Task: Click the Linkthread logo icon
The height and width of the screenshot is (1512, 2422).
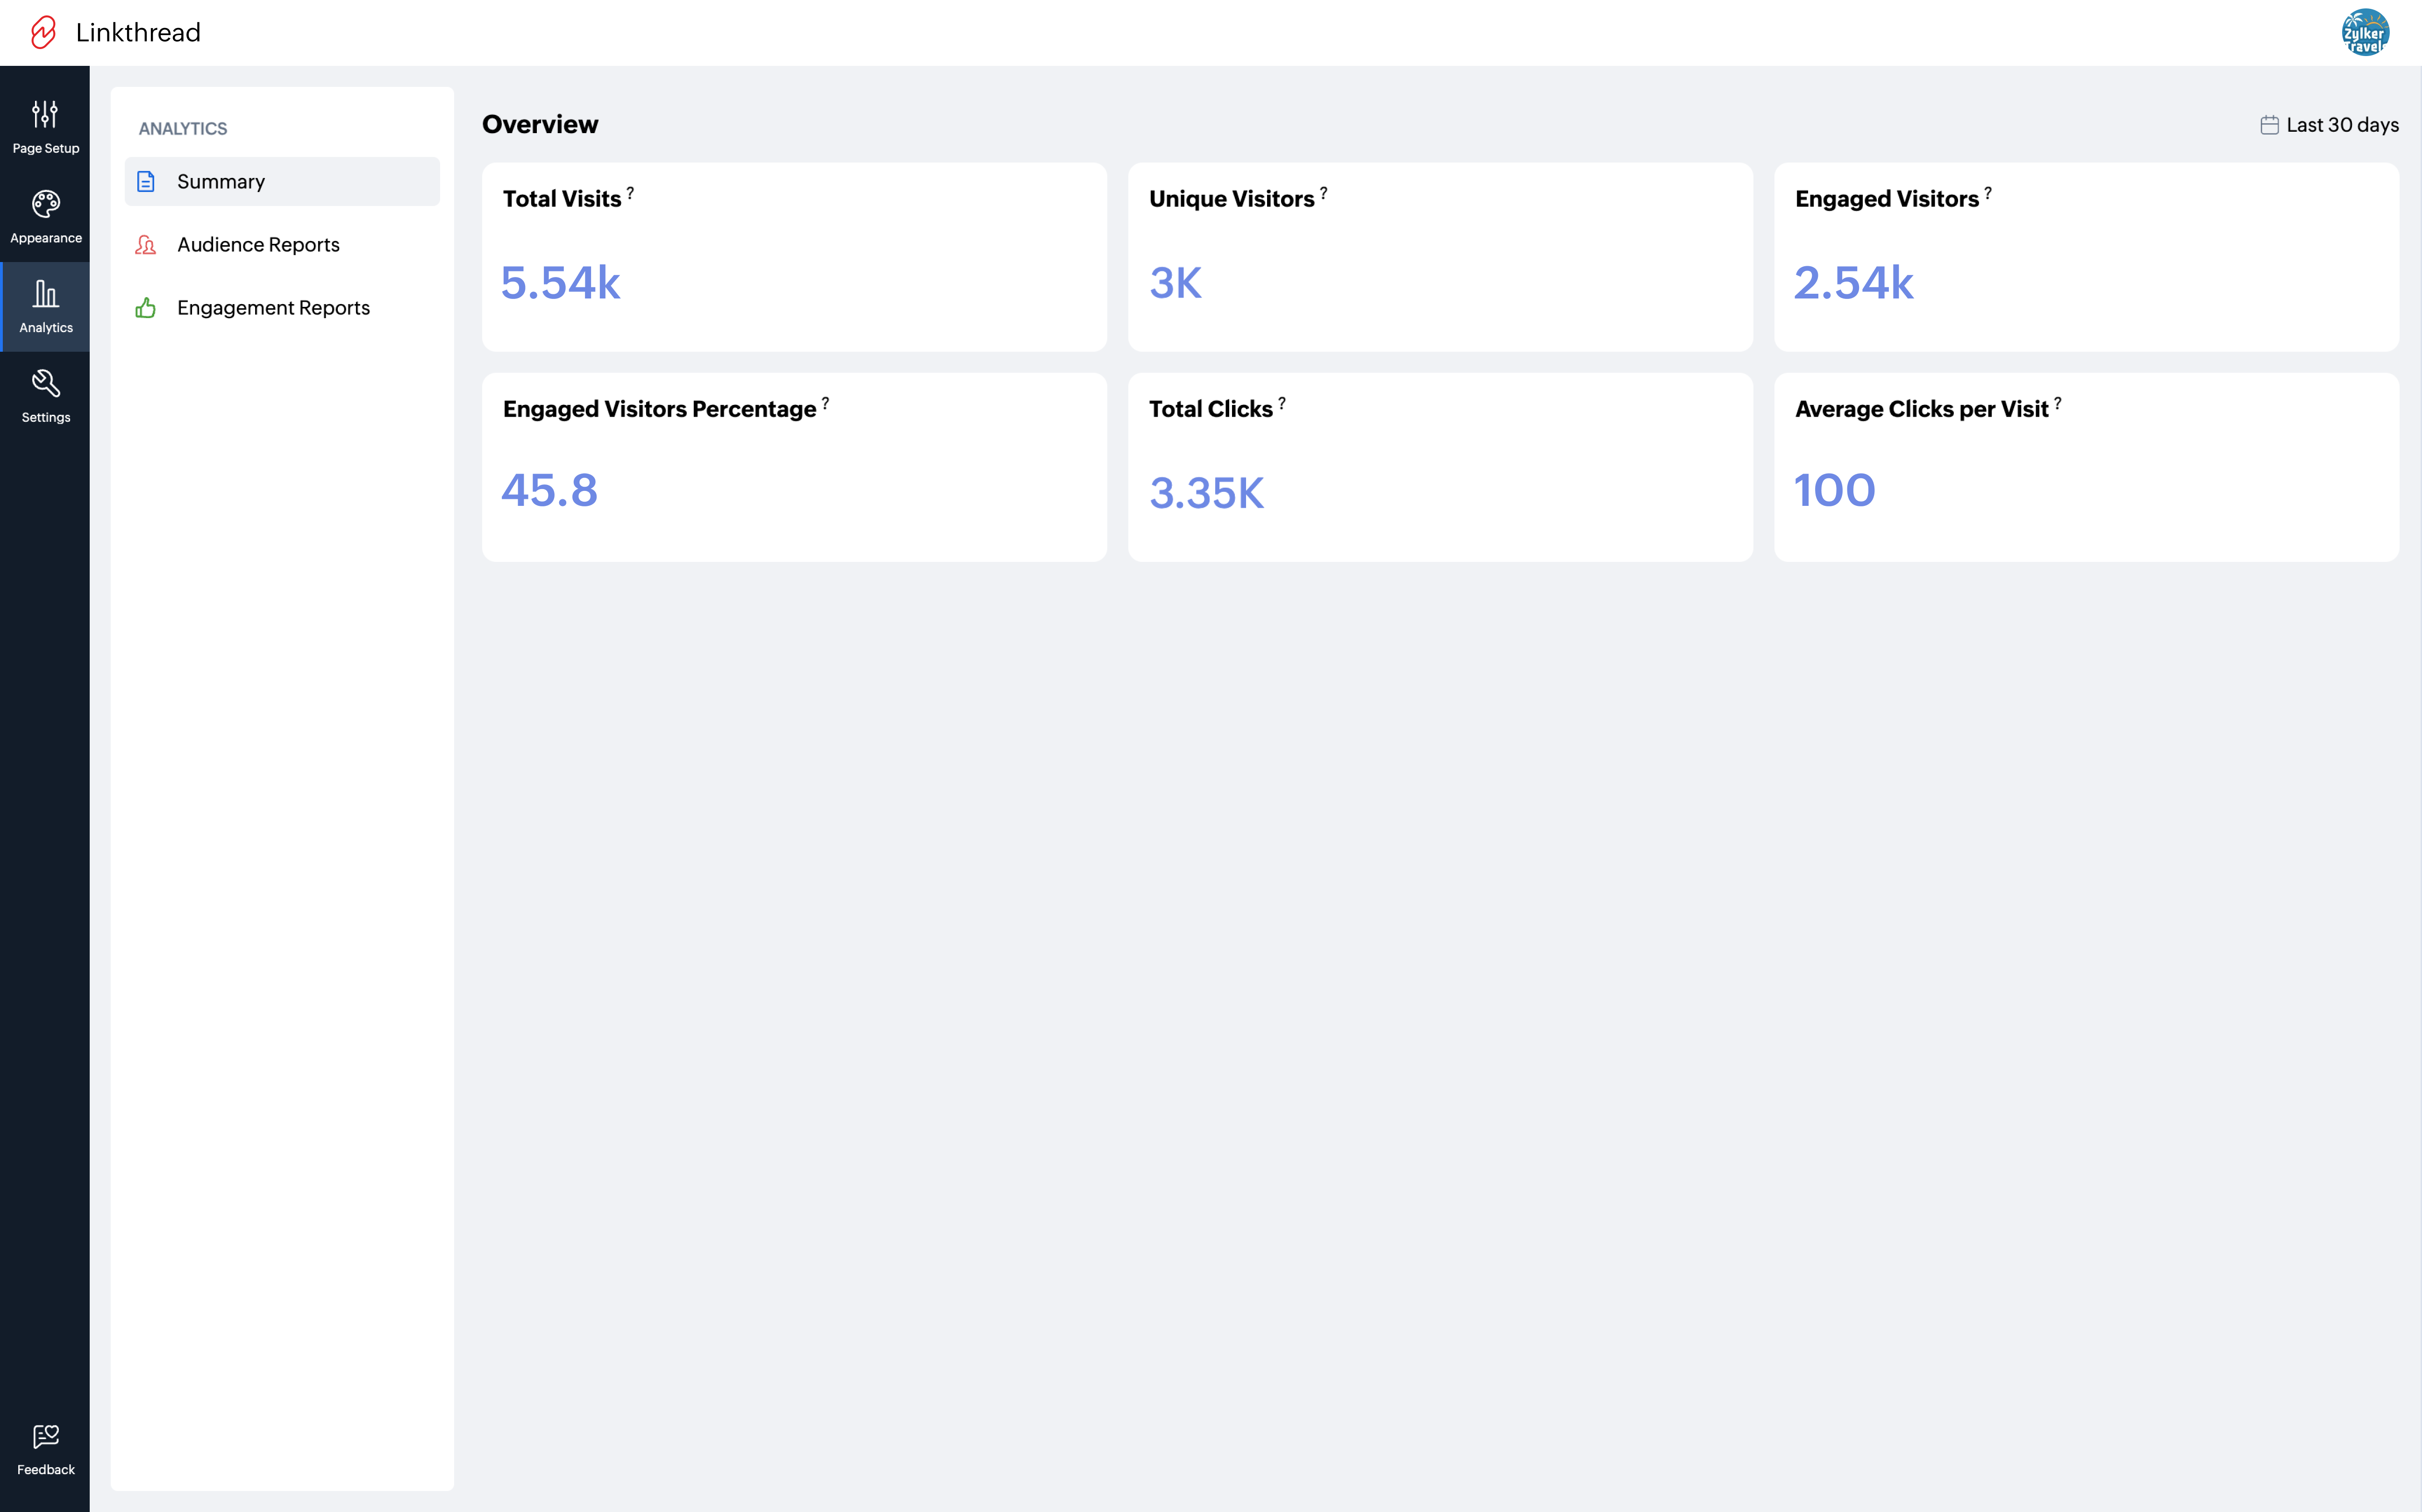Action: 43,32
